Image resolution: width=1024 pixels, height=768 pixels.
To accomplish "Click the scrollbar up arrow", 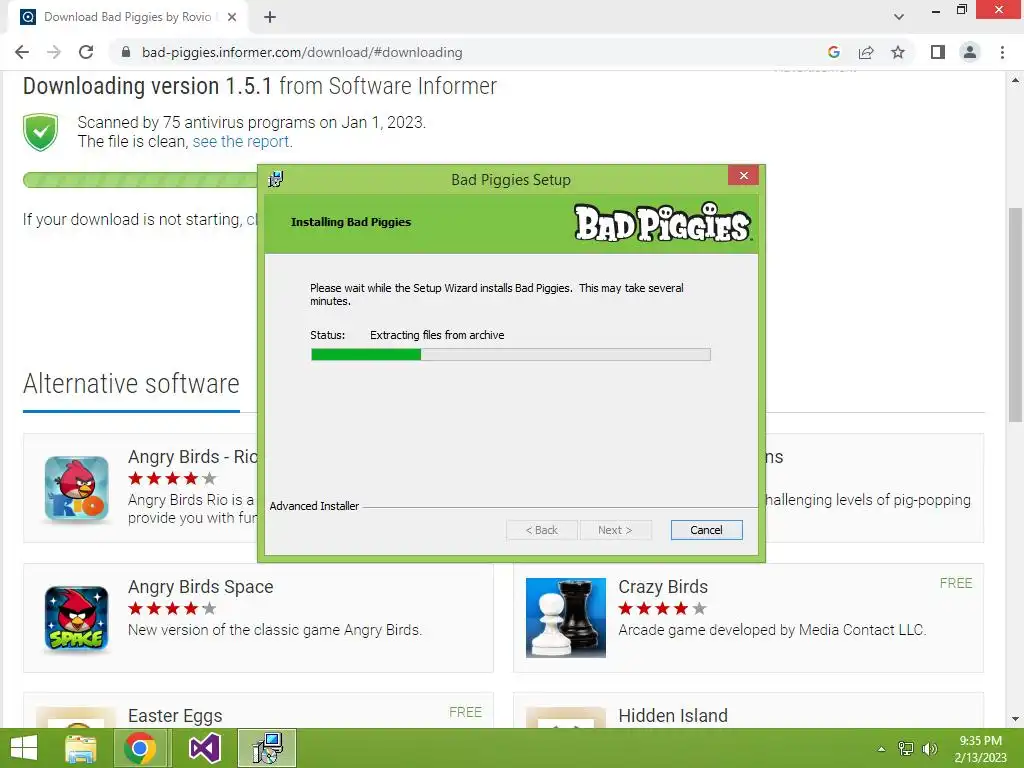I will pos(1015,81).
